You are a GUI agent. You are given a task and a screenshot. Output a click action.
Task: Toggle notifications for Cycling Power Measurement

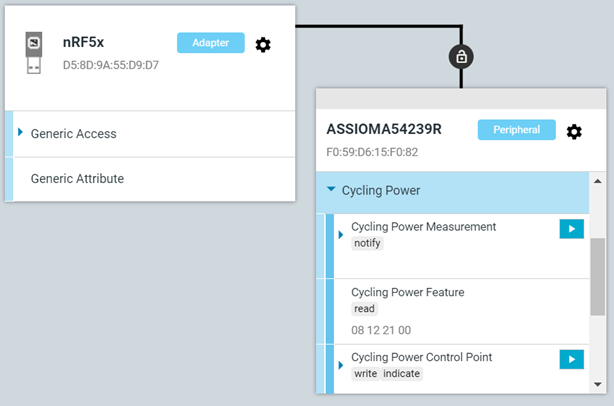pyautogui.click(x=571, y=229)
